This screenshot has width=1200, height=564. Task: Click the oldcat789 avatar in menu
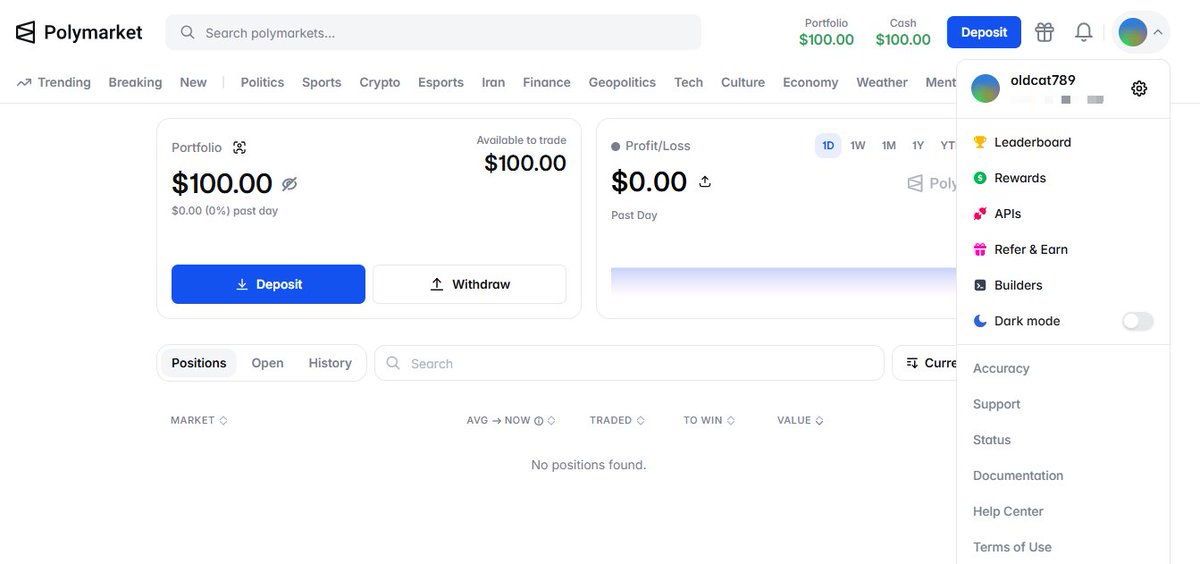pyautogui.click(x=985, y=88)
